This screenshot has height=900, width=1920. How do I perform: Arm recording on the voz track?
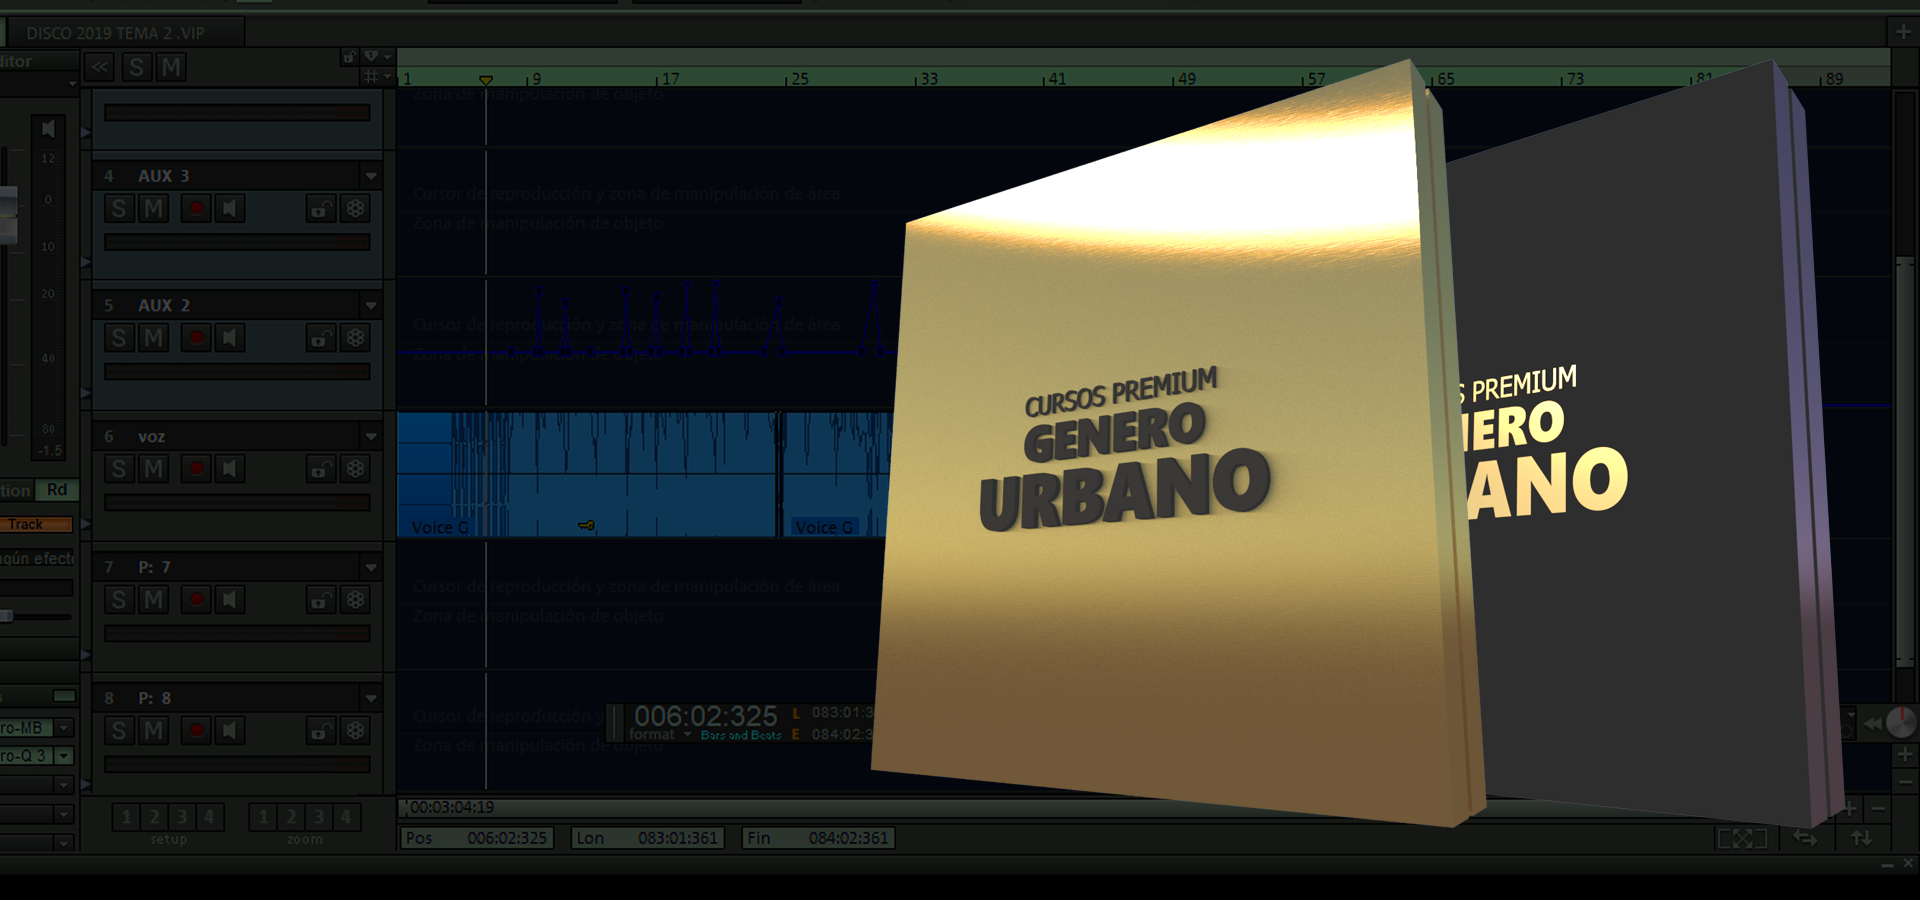click(196, 469)
